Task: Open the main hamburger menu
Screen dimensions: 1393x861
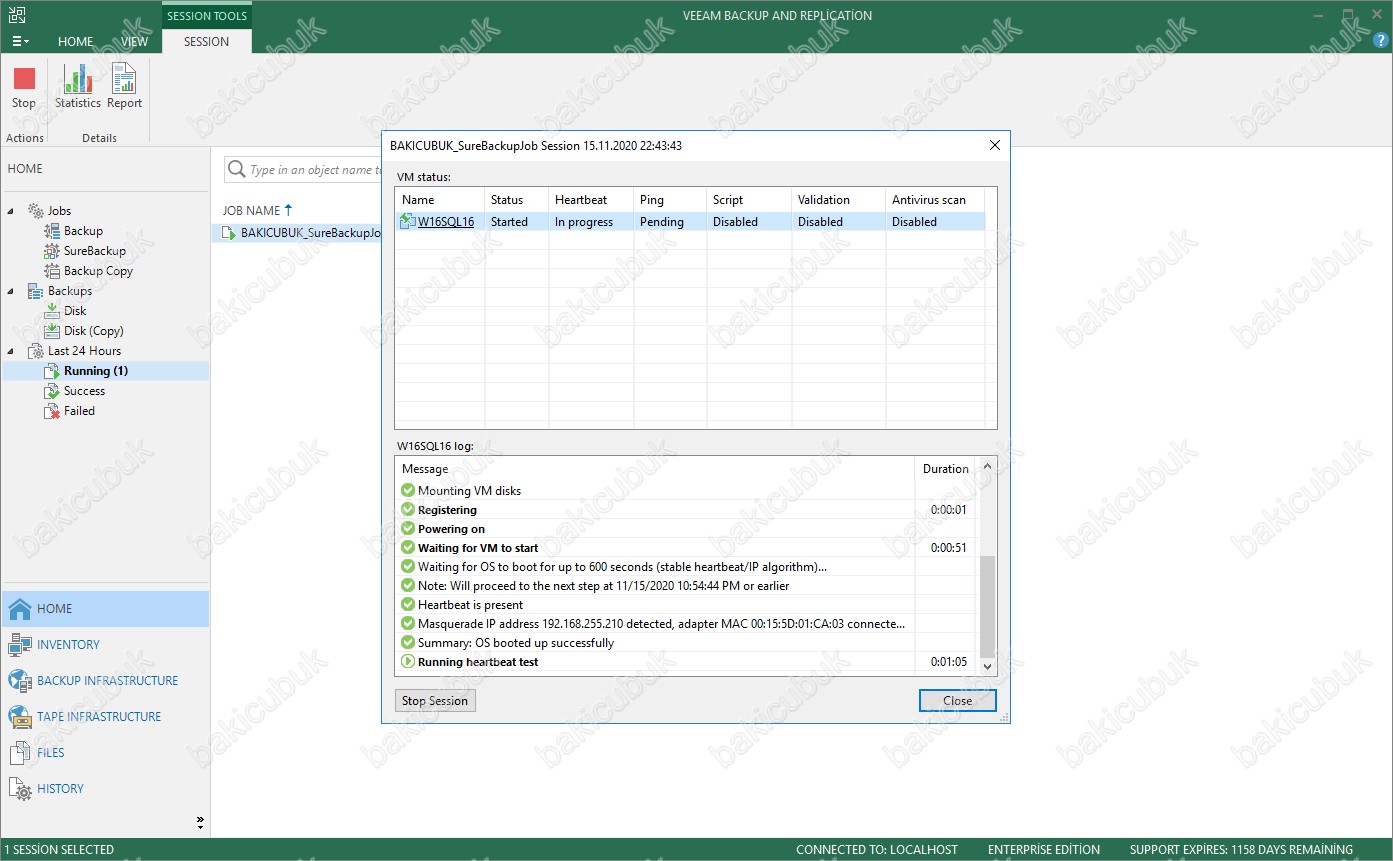Action: [20, 41]
